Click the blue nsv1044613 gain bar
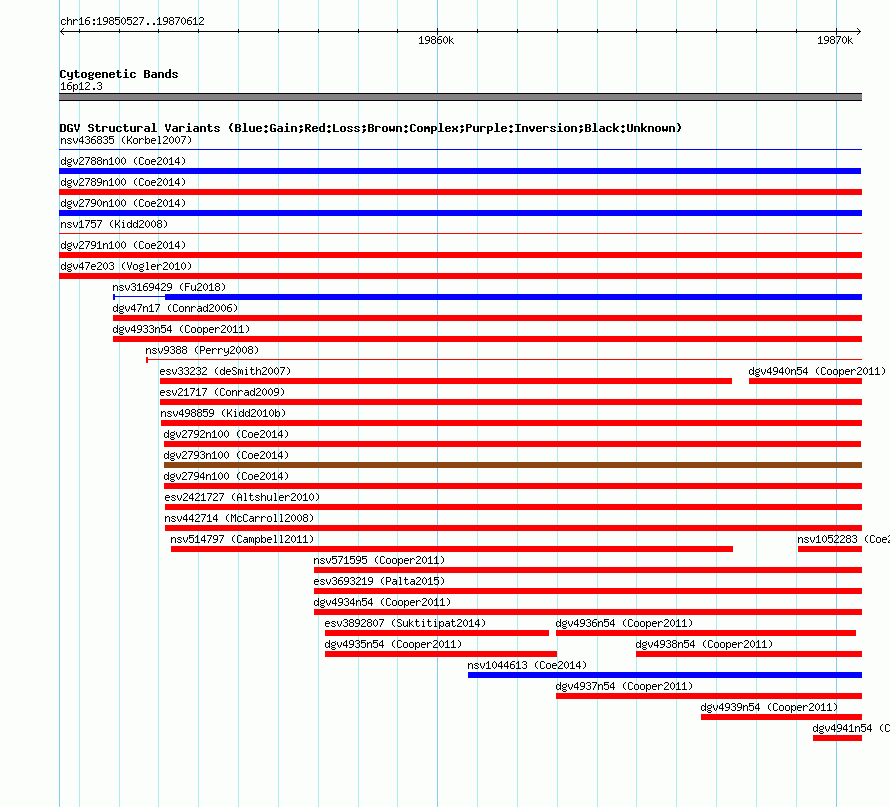This screenshot has height=807, width=890. coord(665,675)
